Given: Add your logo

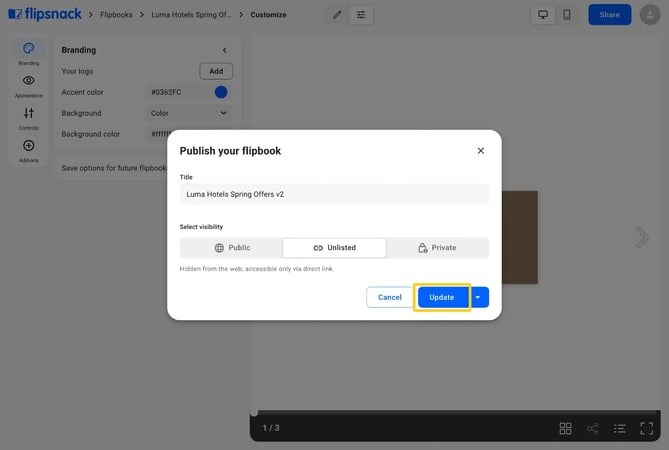Looking at the screenshot, I should point(216,71).
